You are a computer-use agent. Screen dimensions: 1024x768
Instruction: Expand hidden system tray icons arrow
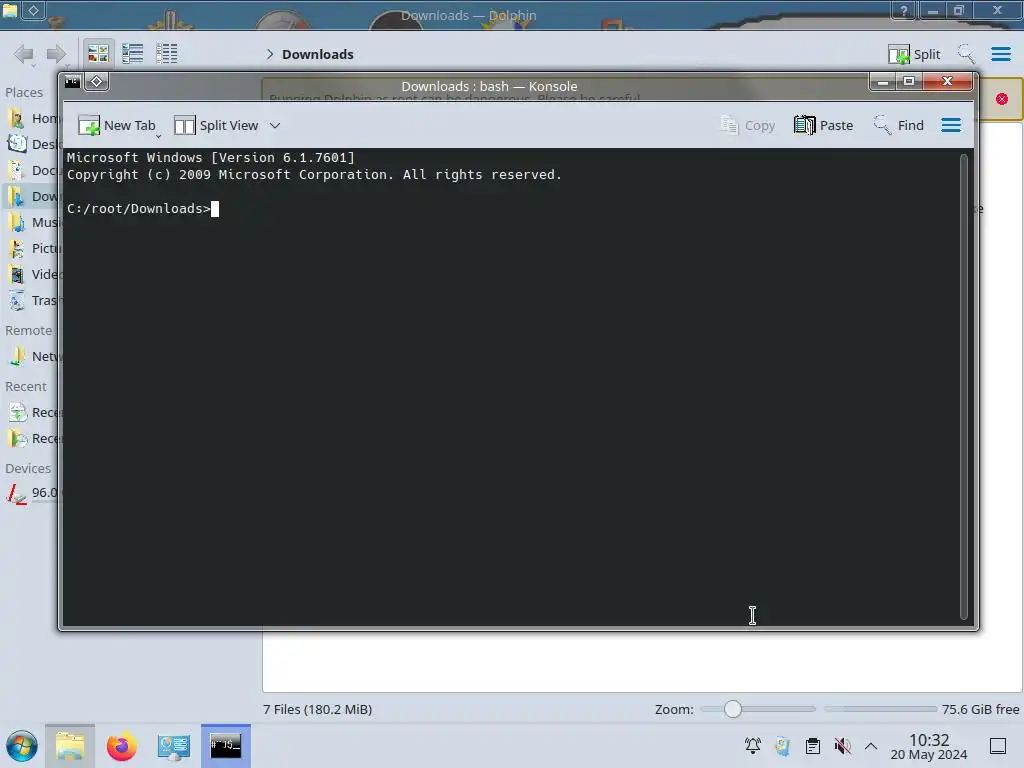click(x=871, y=746)
